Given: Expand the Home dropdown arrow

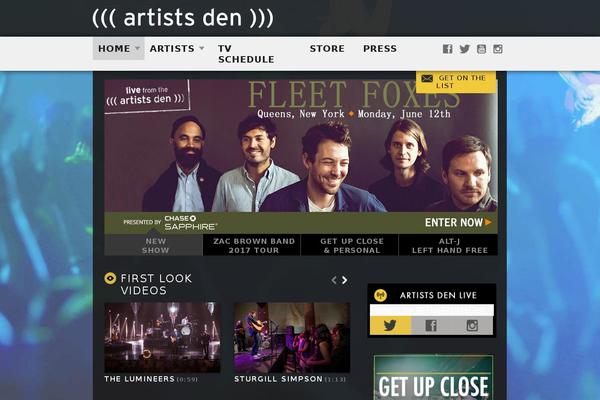Looking at the screenshot, I should tap(137, 49).
